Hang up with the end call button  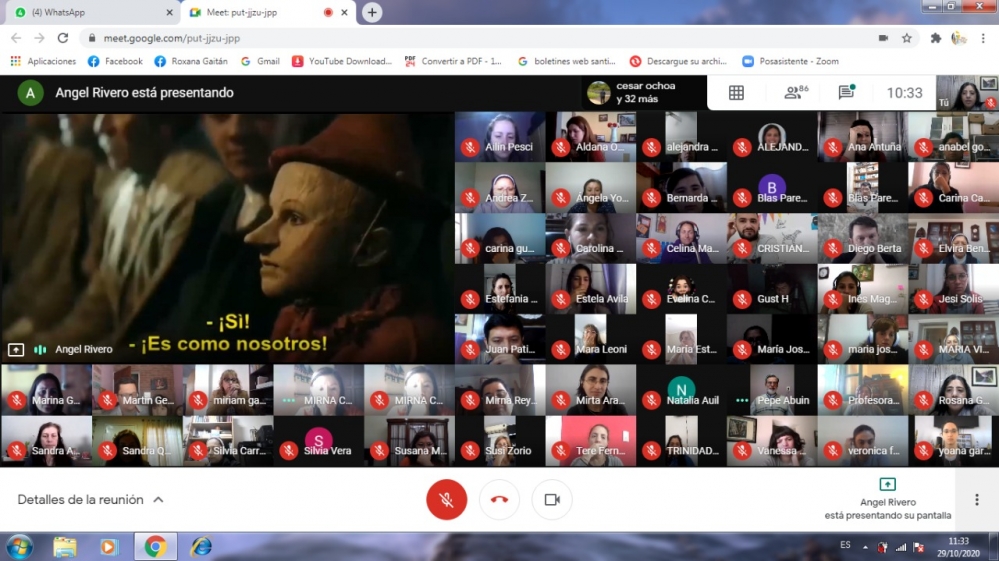499,500
